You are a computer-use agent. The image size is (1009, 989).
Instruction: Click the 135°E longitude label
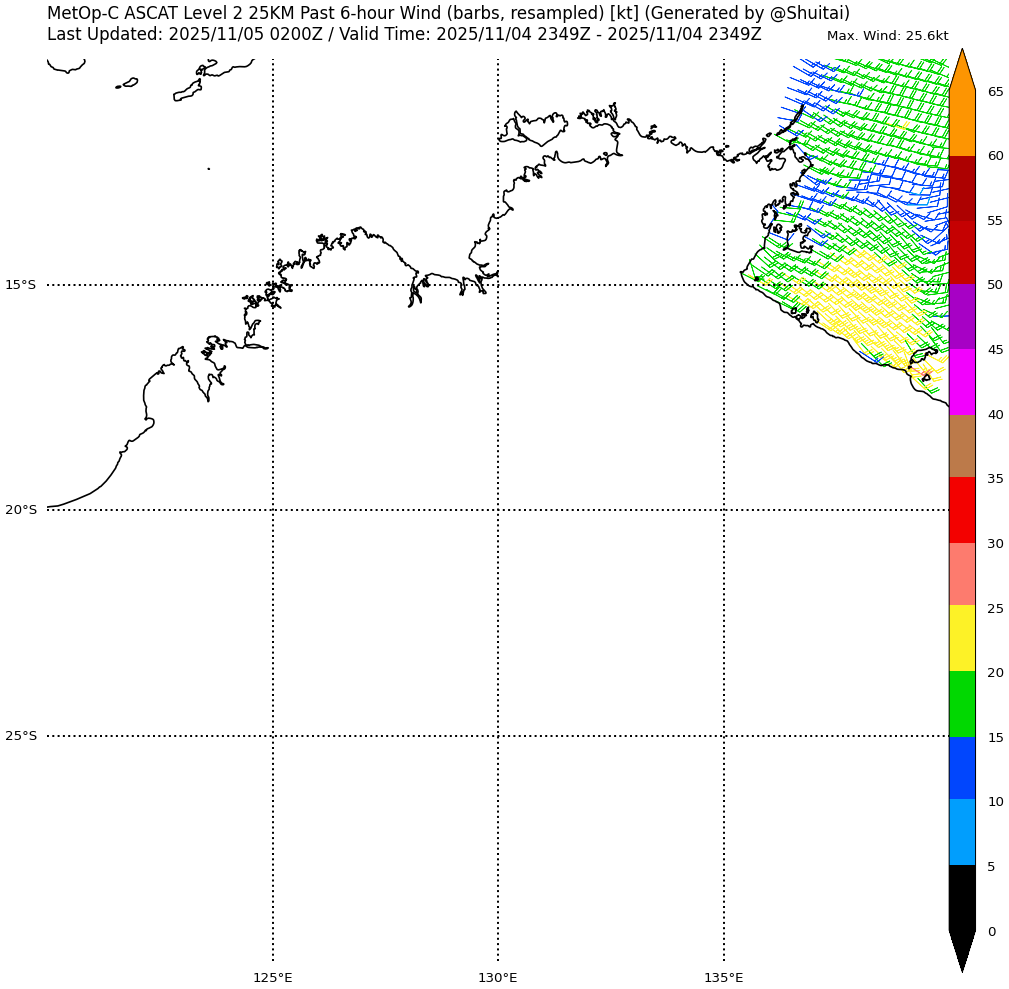[x=724, y=977]
